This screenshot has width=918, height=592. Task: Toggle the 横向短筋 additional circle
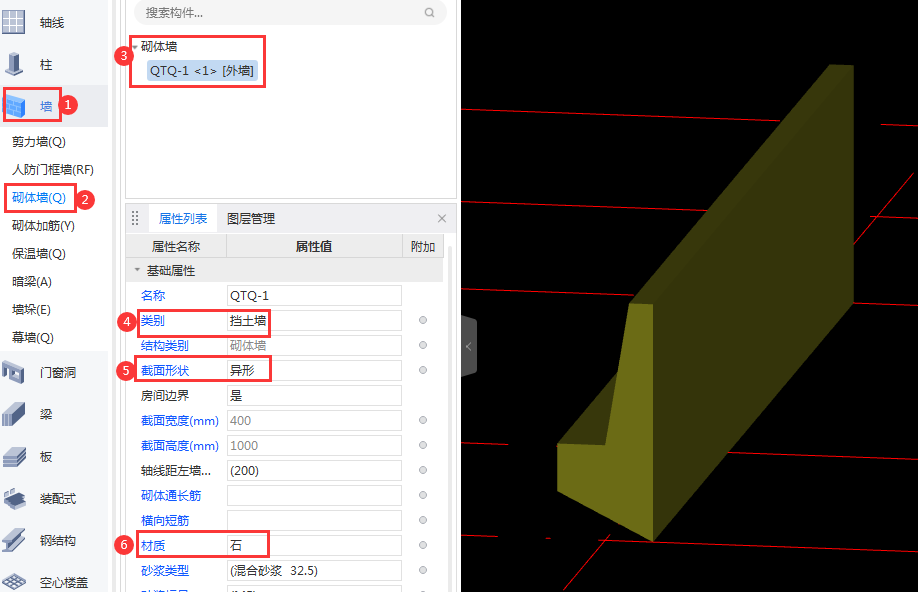tap(423, 521)
